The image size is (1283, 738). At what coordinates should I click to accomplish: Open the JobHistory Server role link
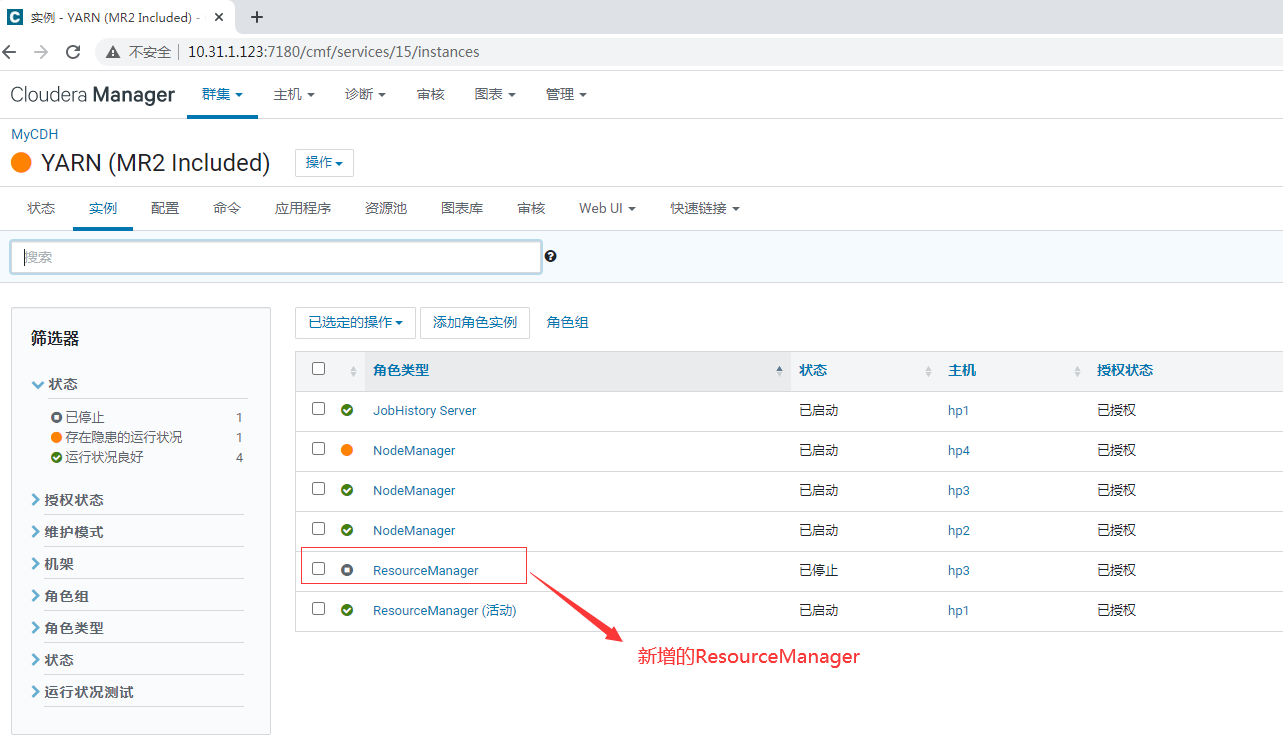(x=424, y=410)
